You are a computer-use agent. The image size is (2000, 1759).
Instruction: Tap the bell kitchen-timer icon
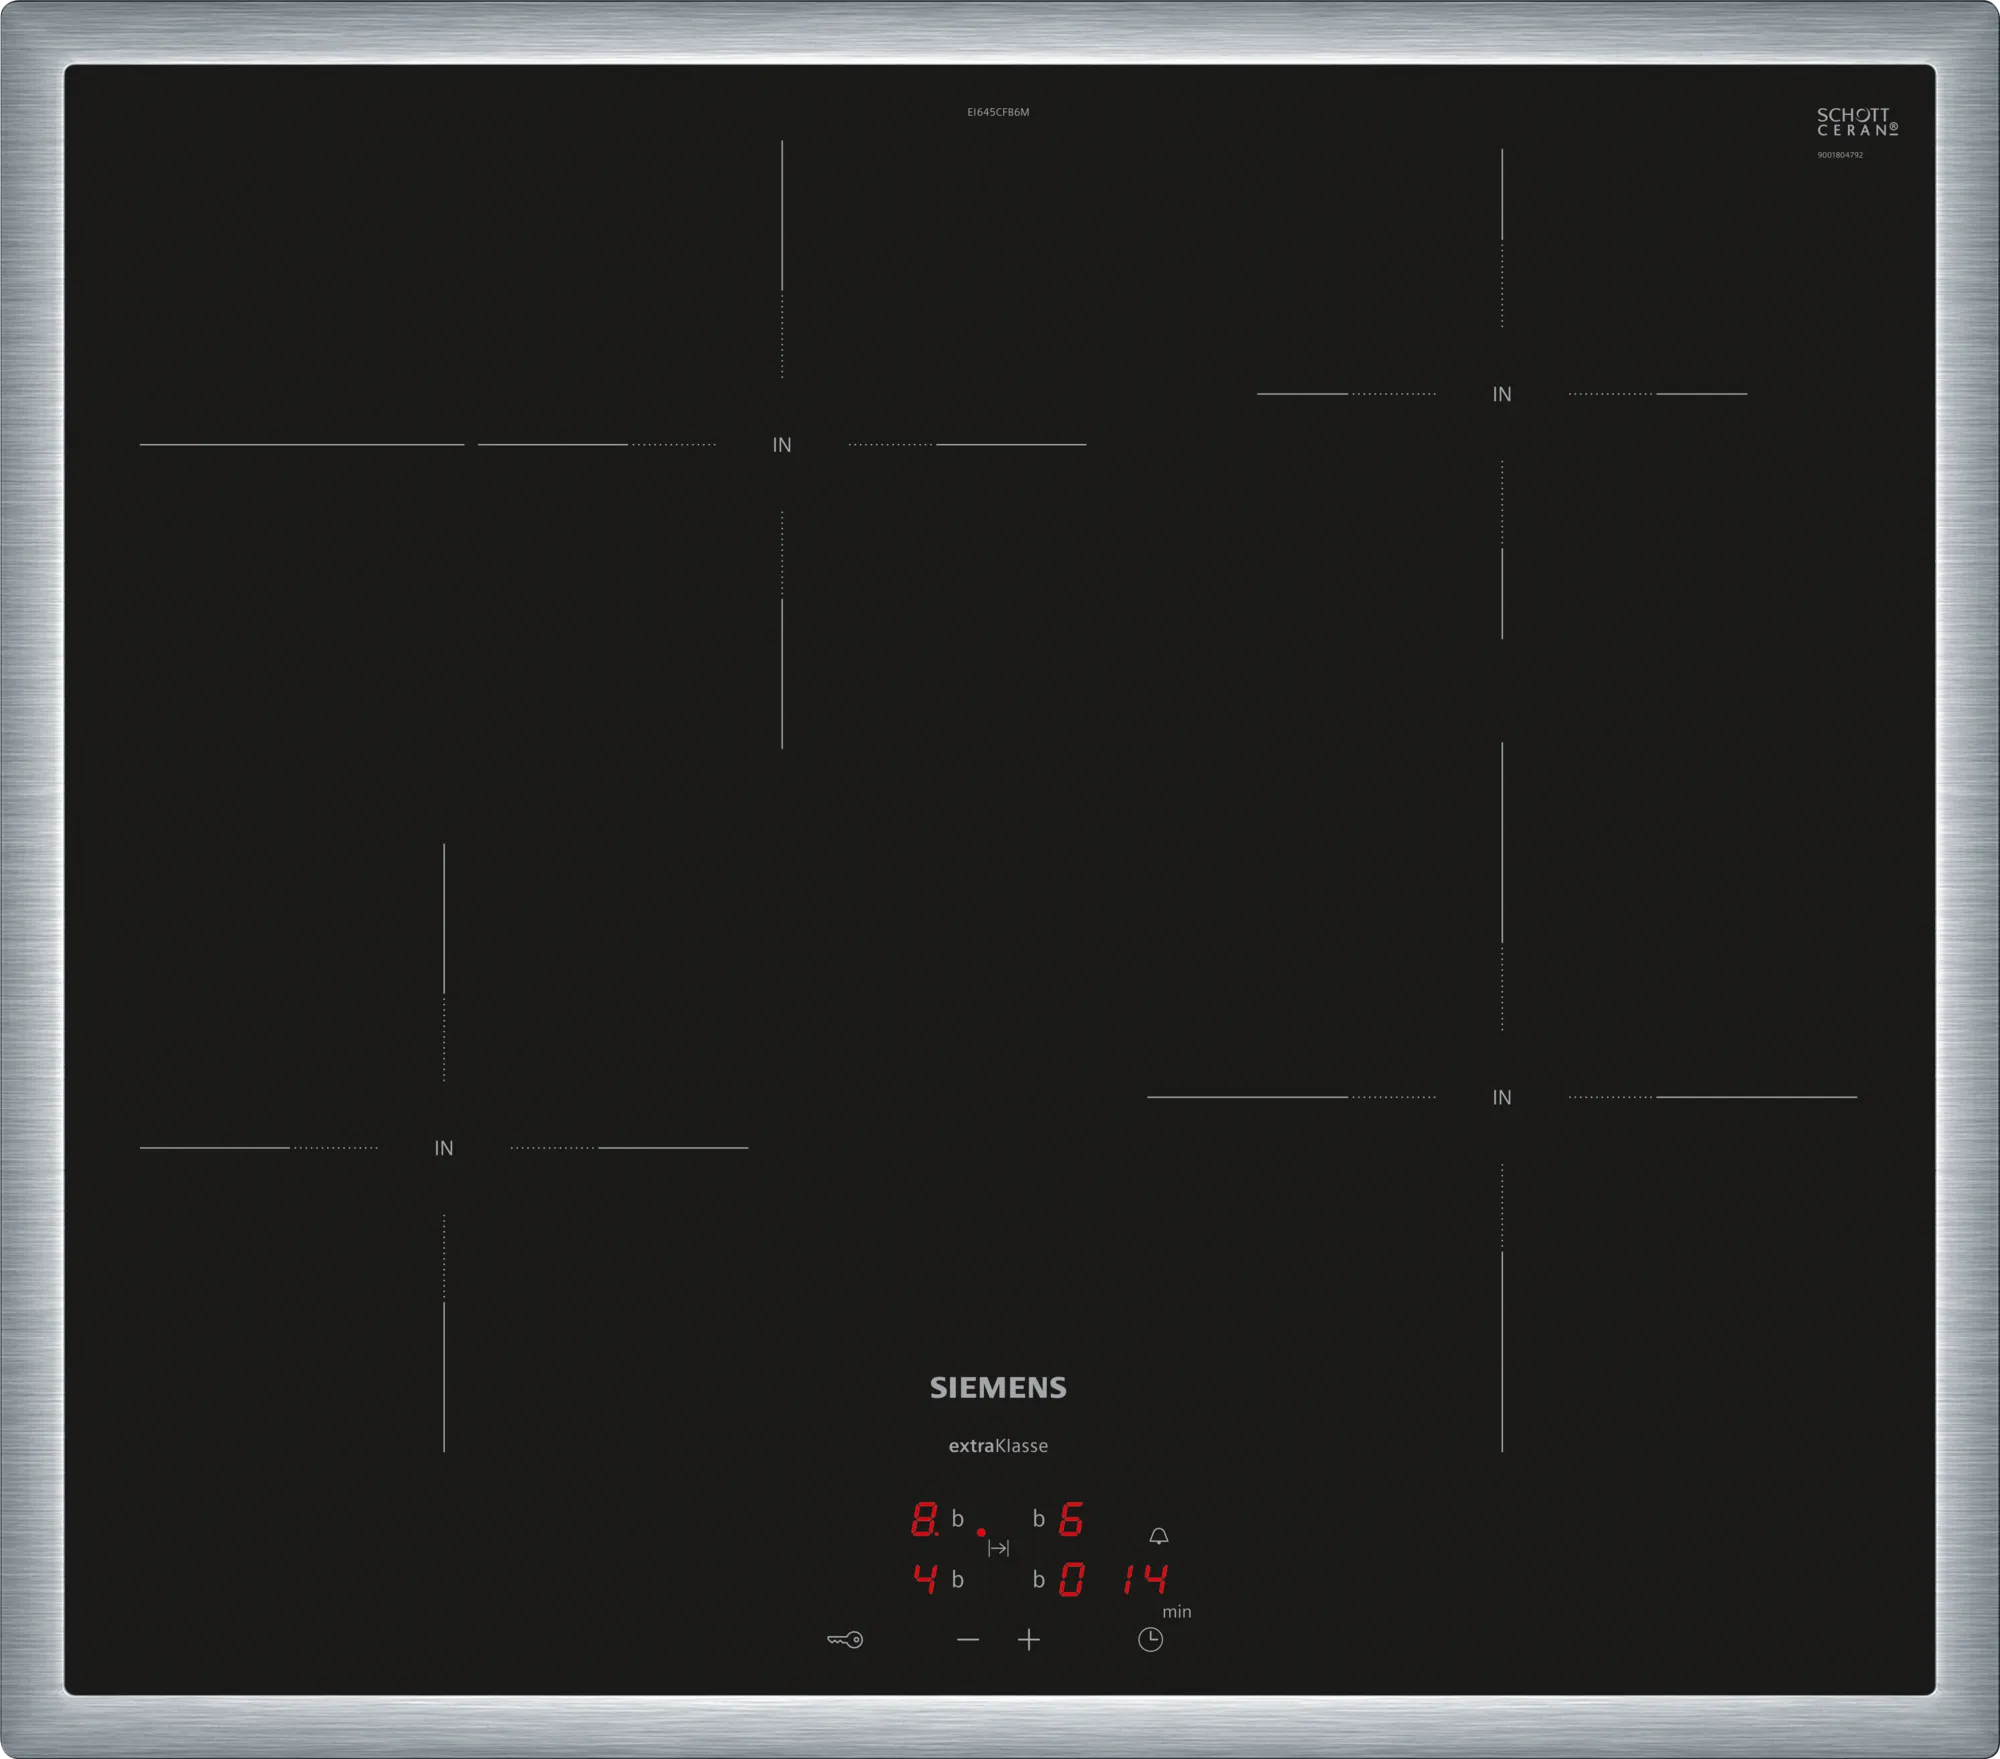click(x=1158, y=1536)
